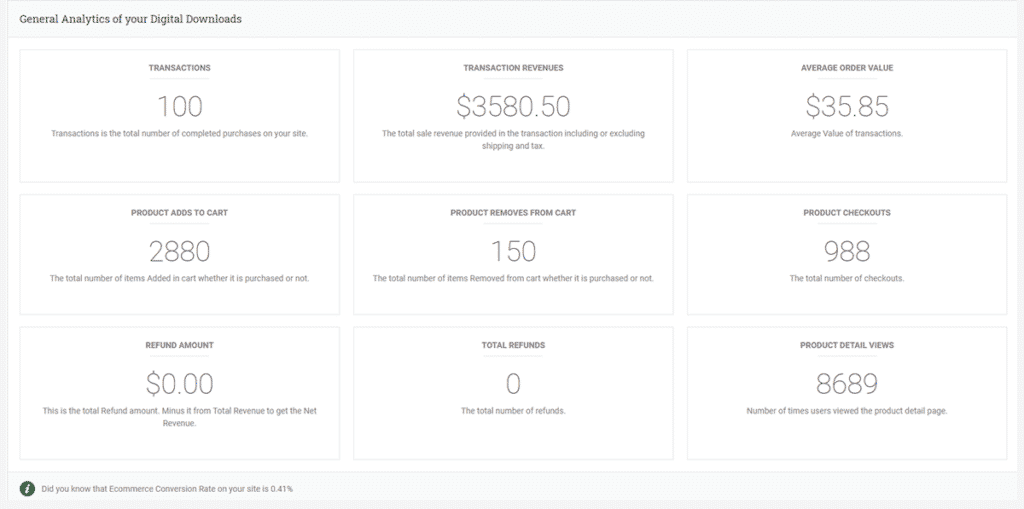Image resolution: width=1024 pixels, height=509 pixels.
Task: Click the Total Refunds count 0
Action: point(513,384)
